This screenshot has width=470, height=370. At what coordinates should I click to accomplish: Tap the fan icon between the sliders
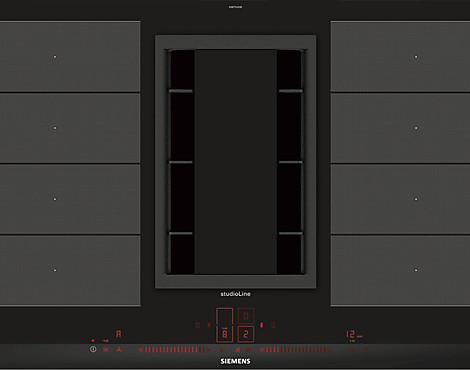tap(238, 350)
